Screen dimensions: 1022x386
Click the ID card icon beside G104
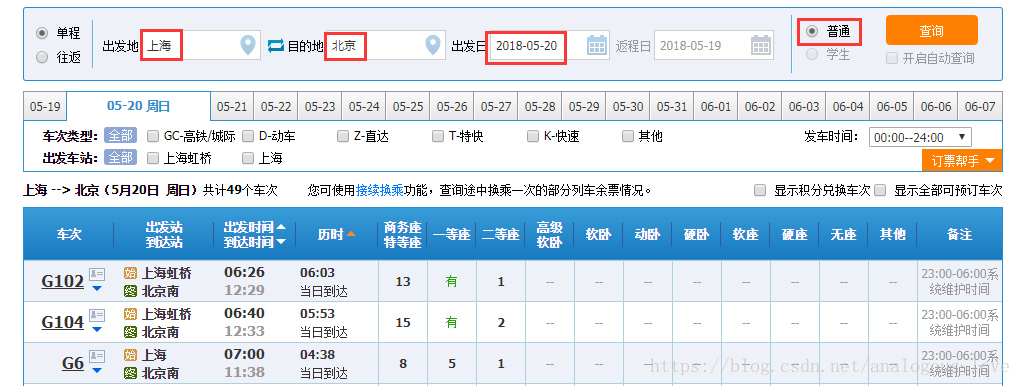[x=97, y=315]
